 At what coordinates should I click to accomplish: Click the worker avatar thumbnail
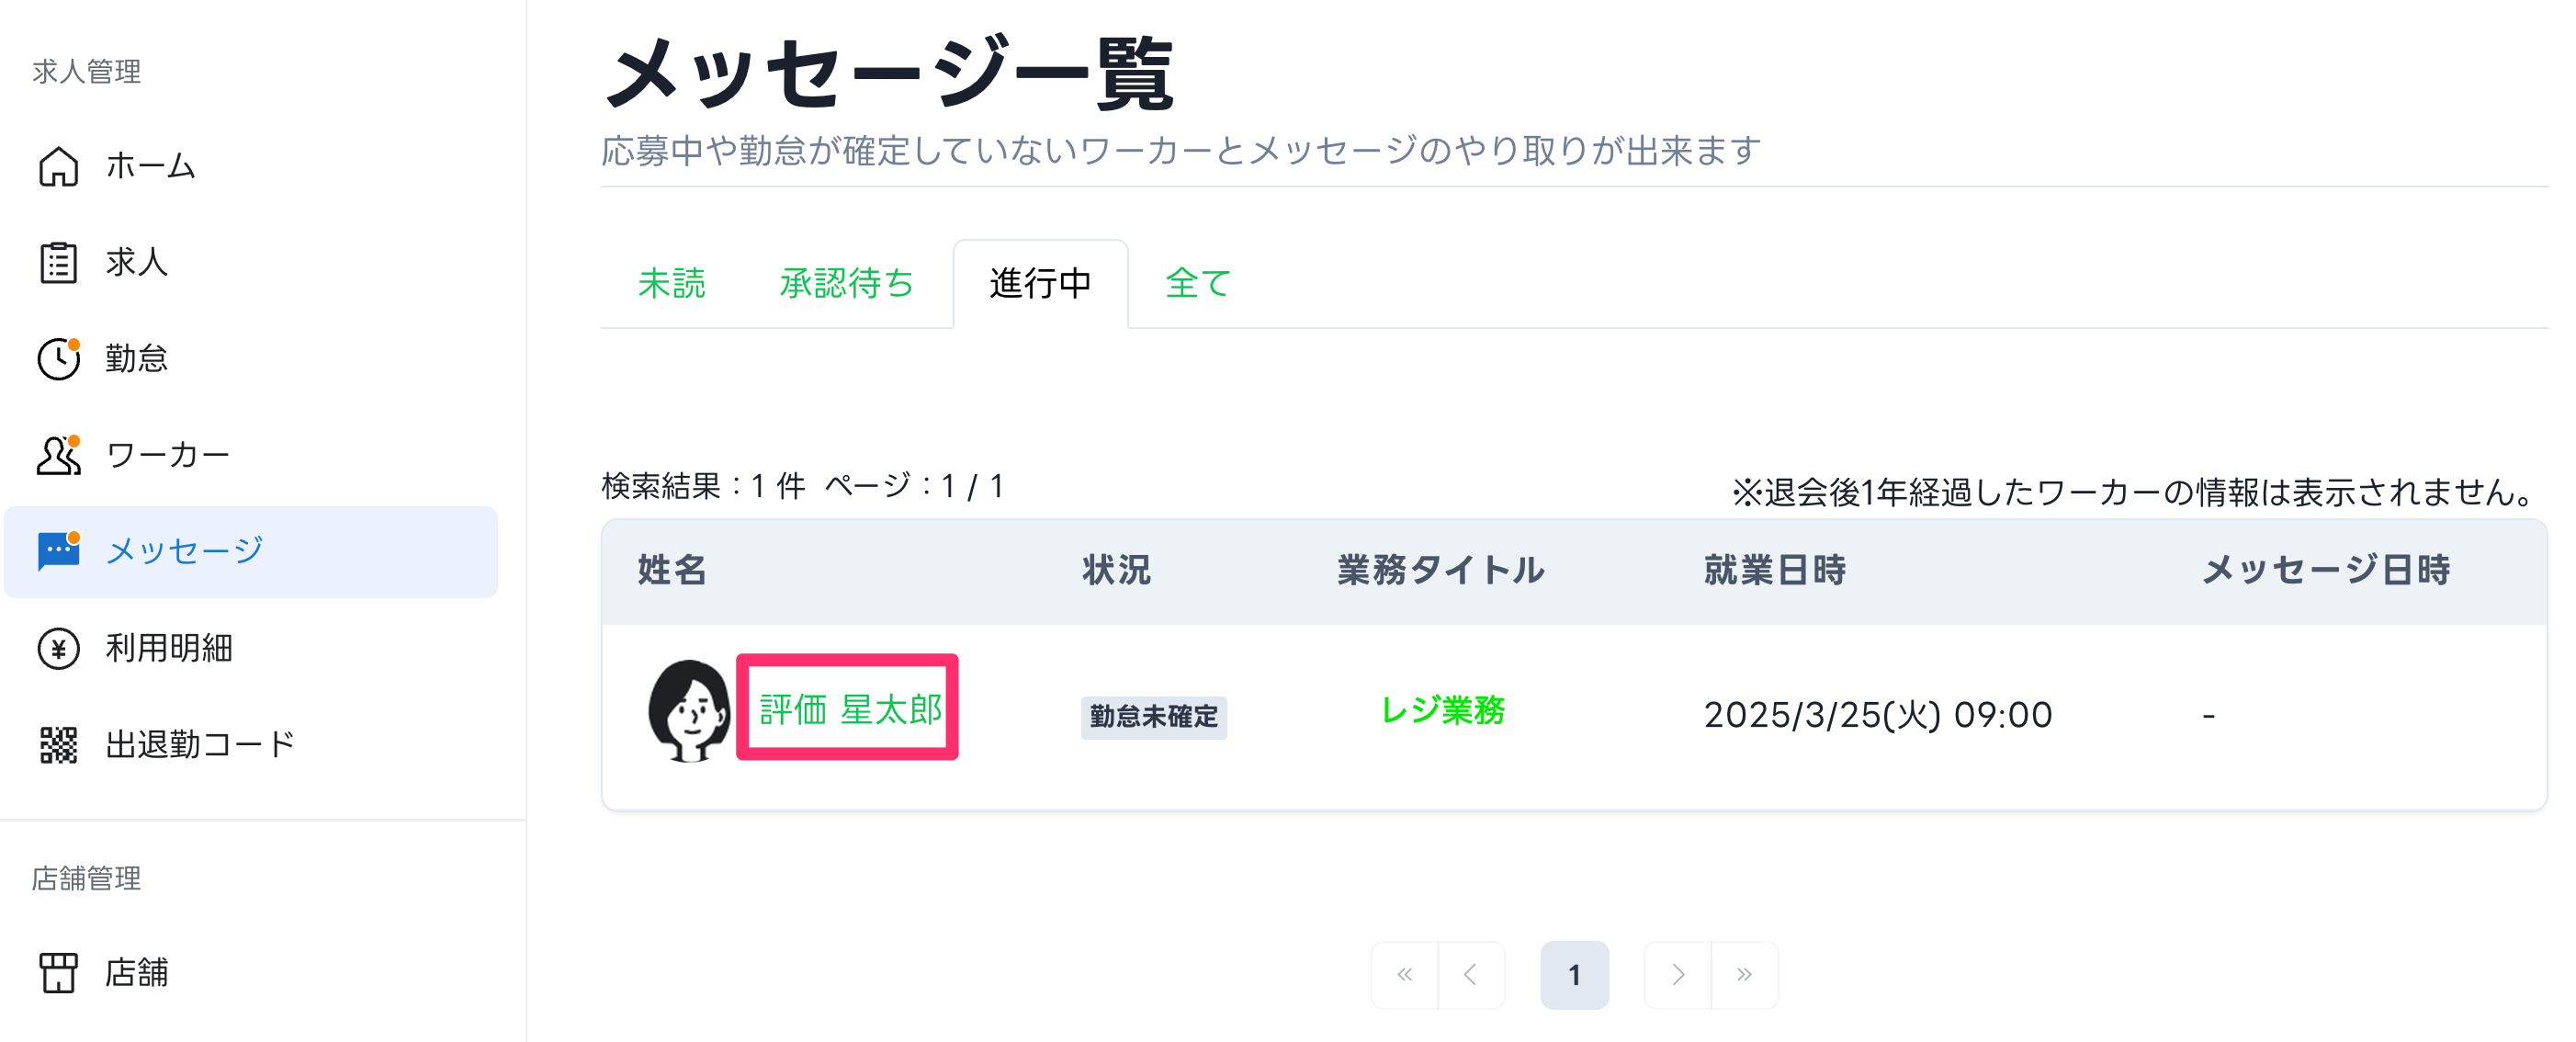click(689, 710)
